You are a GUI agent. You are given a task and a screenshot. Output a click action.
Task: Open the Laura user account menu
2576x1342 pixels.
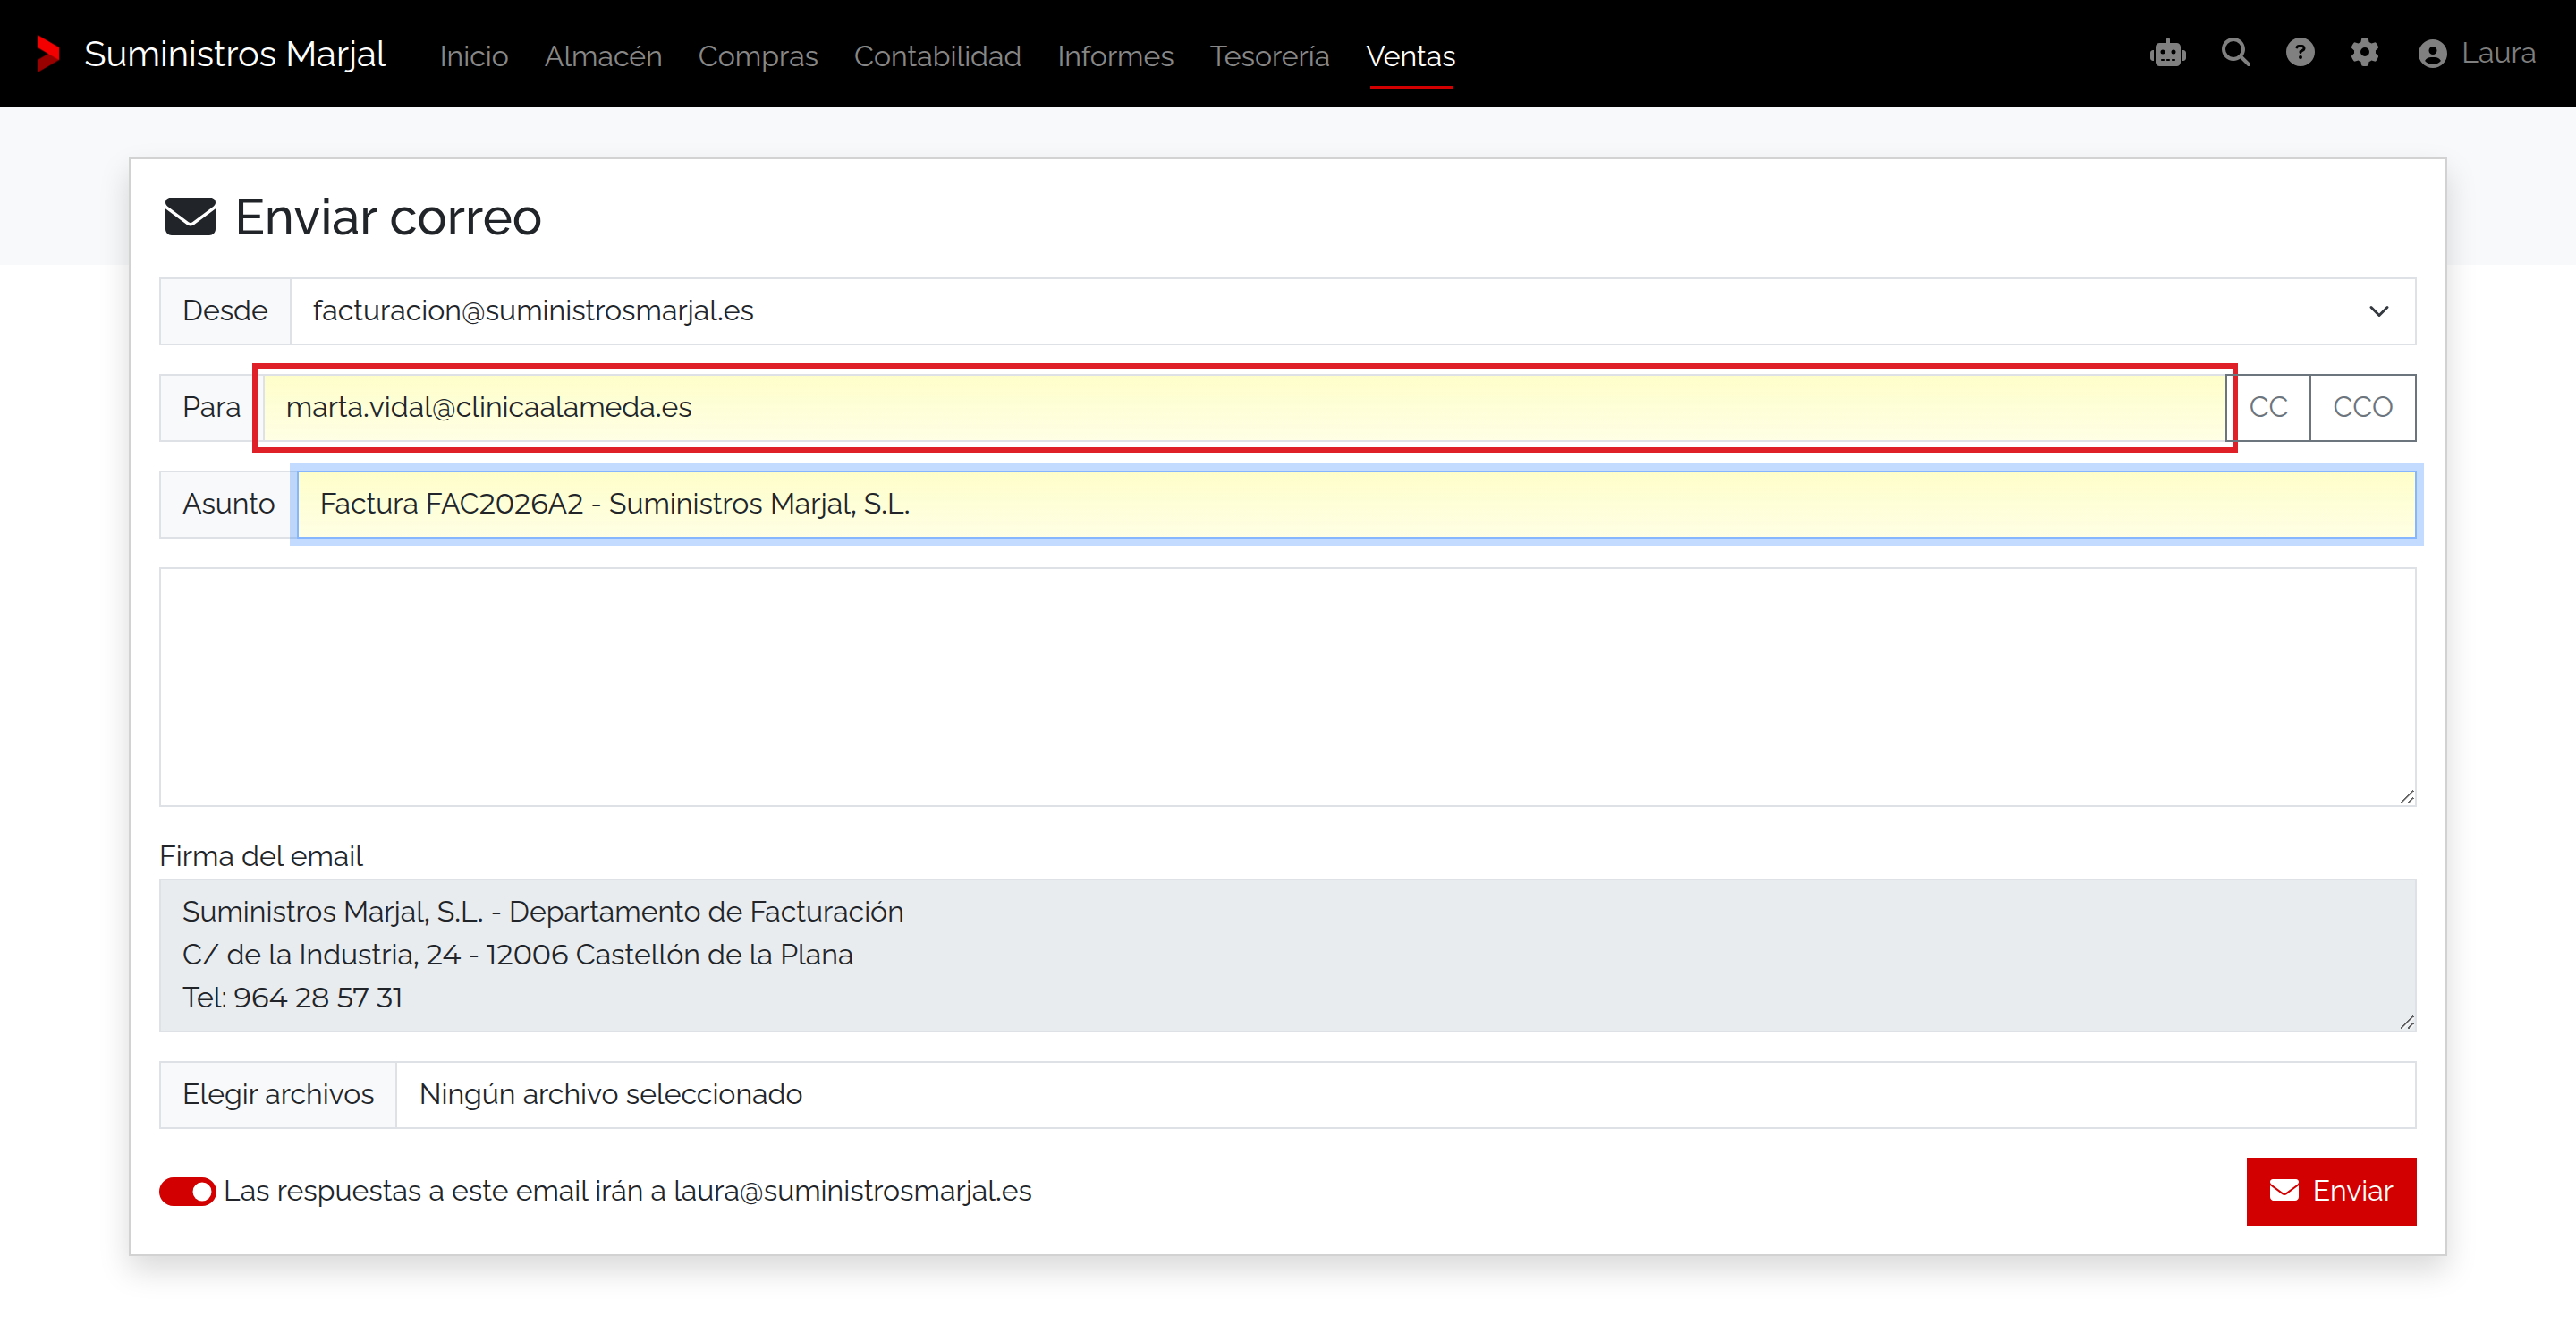click(2476, 53)
